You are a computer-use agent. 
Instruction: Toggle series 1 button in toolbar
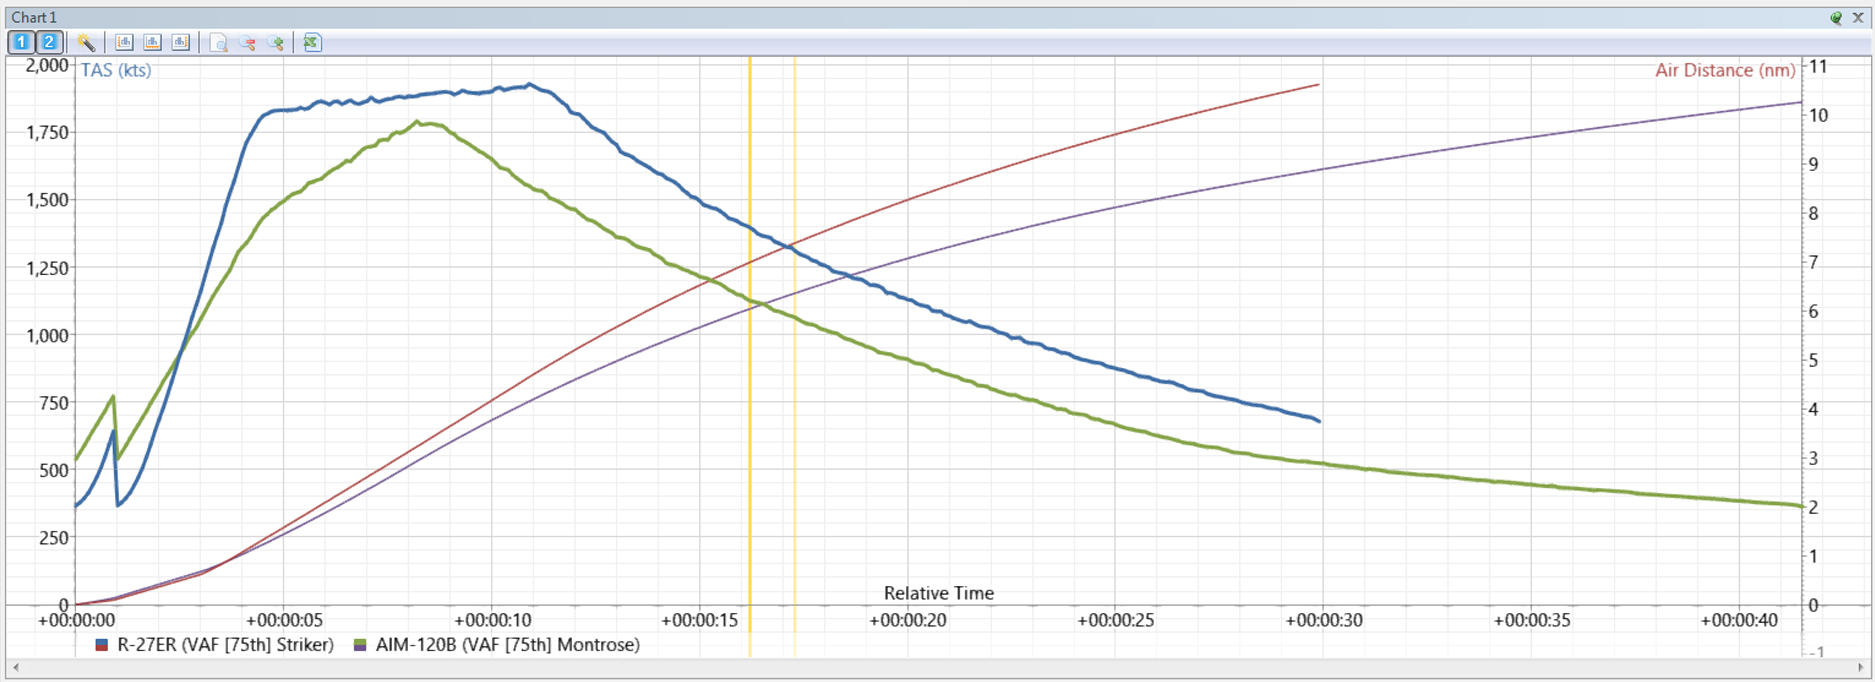coord(21,42)
